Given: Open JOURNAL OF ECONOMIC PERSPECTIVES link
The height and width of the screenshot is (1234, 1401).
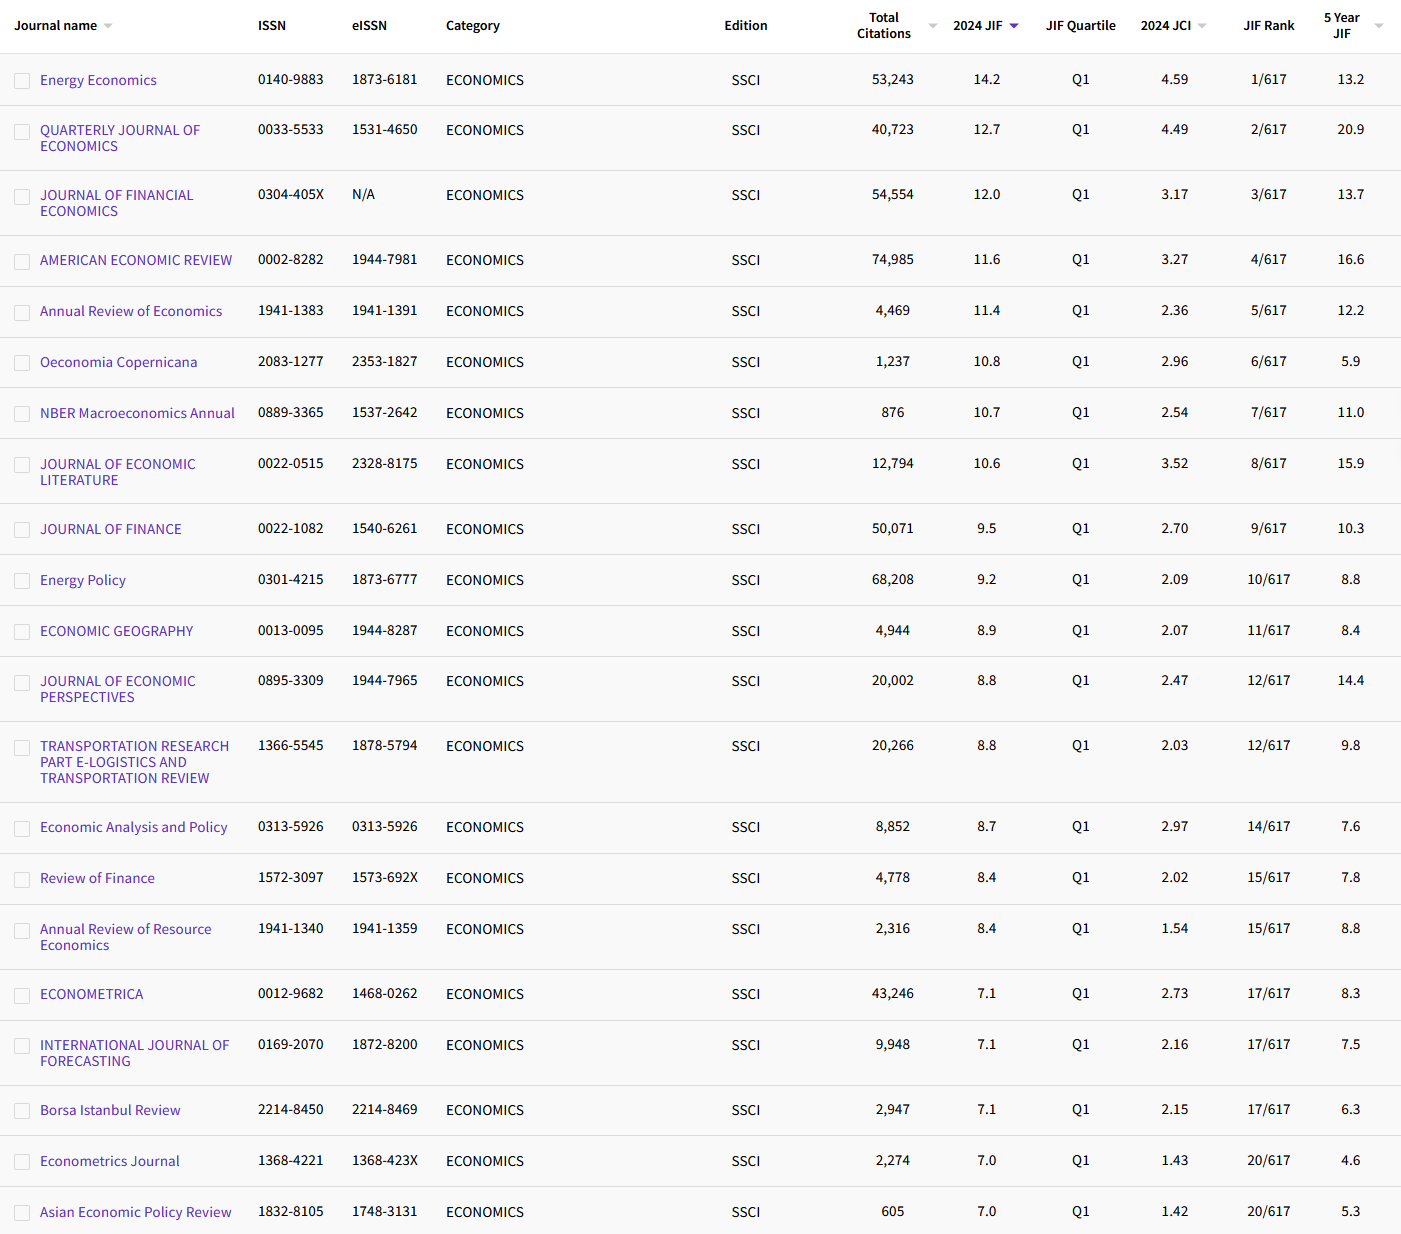Looking at the screenshot, I should click(118, 689).
